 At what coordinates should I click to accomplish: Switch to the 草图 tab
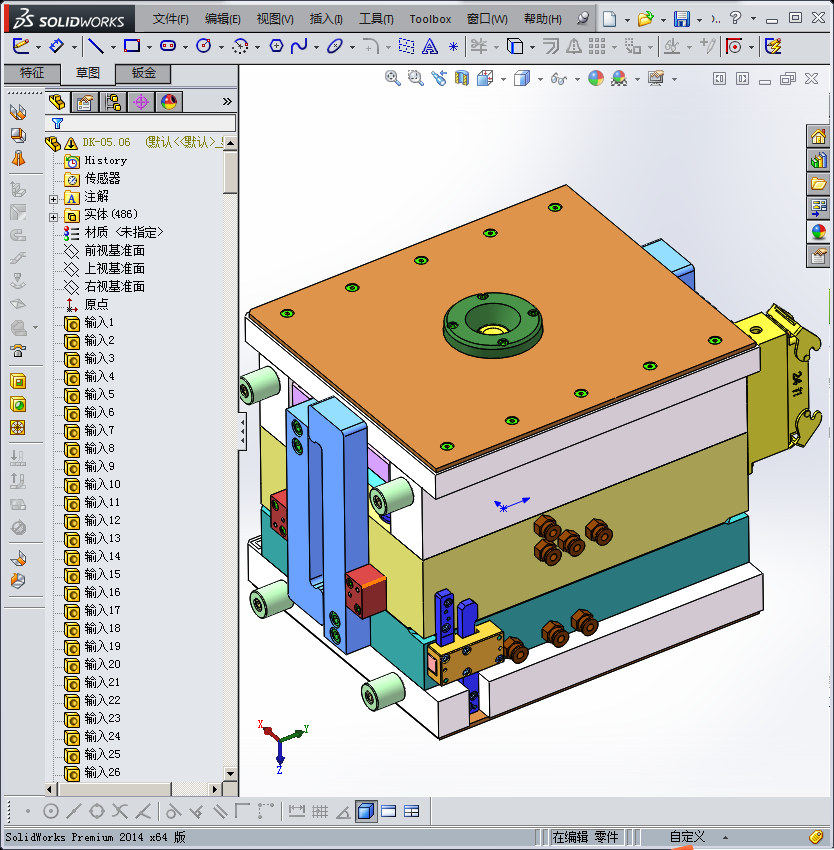click(x=87, y=73)
